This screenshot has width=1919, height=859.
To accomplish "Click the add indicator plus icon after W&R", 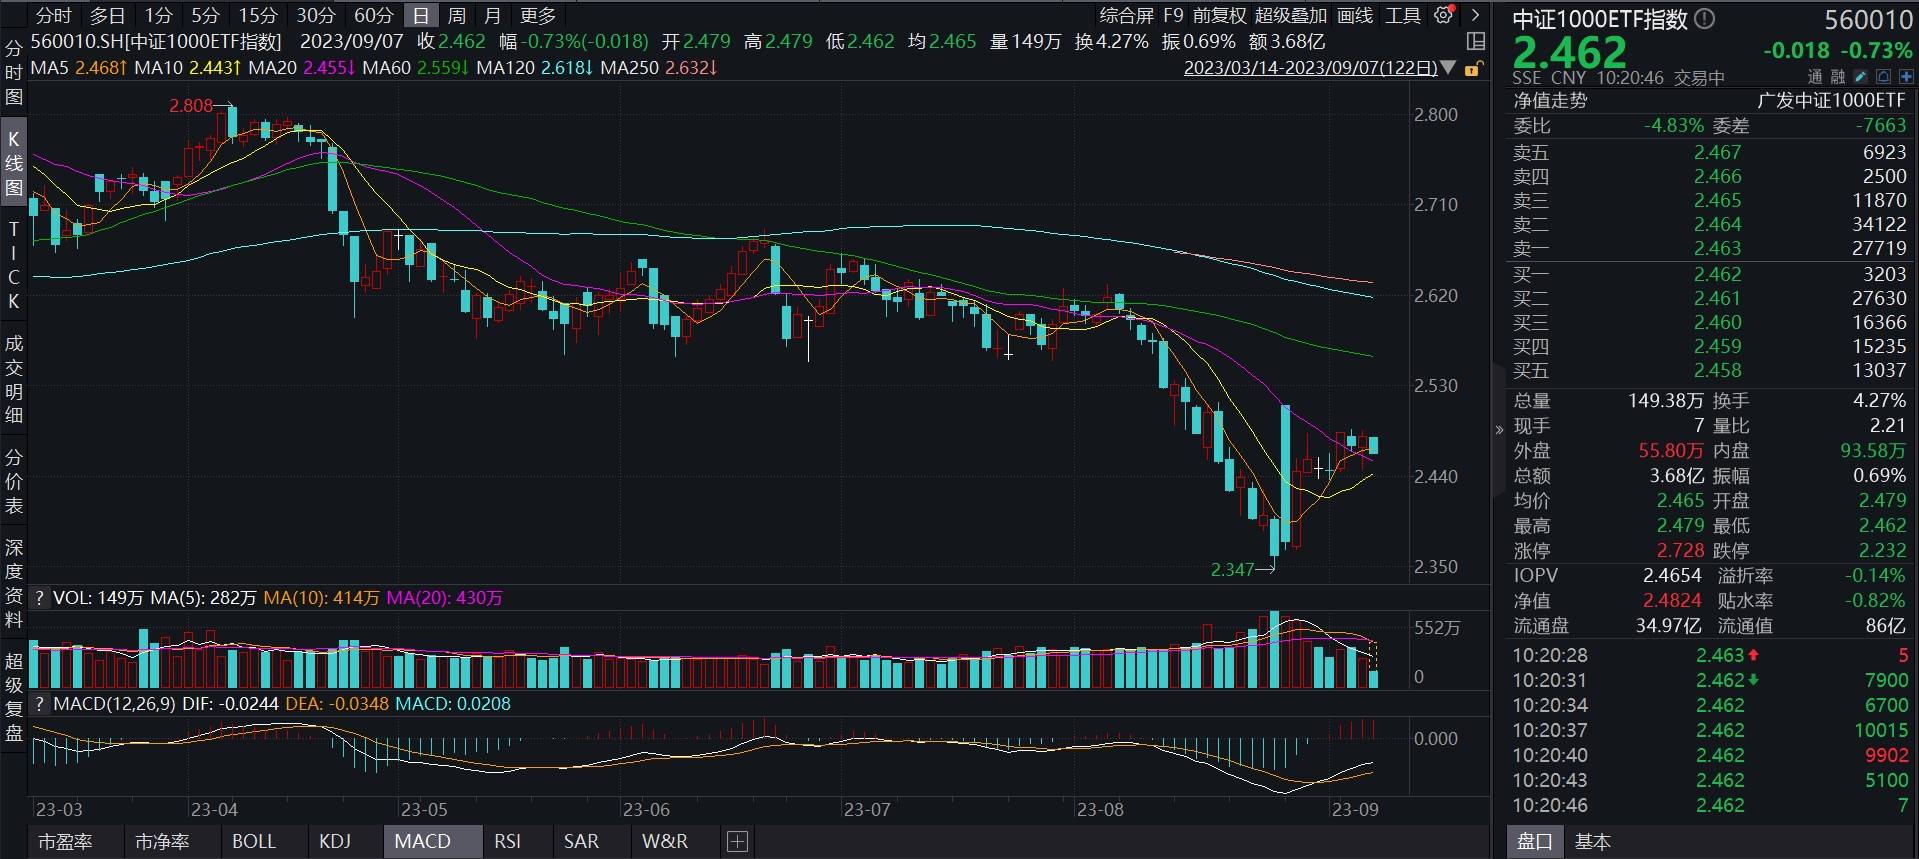I will 737,842.
